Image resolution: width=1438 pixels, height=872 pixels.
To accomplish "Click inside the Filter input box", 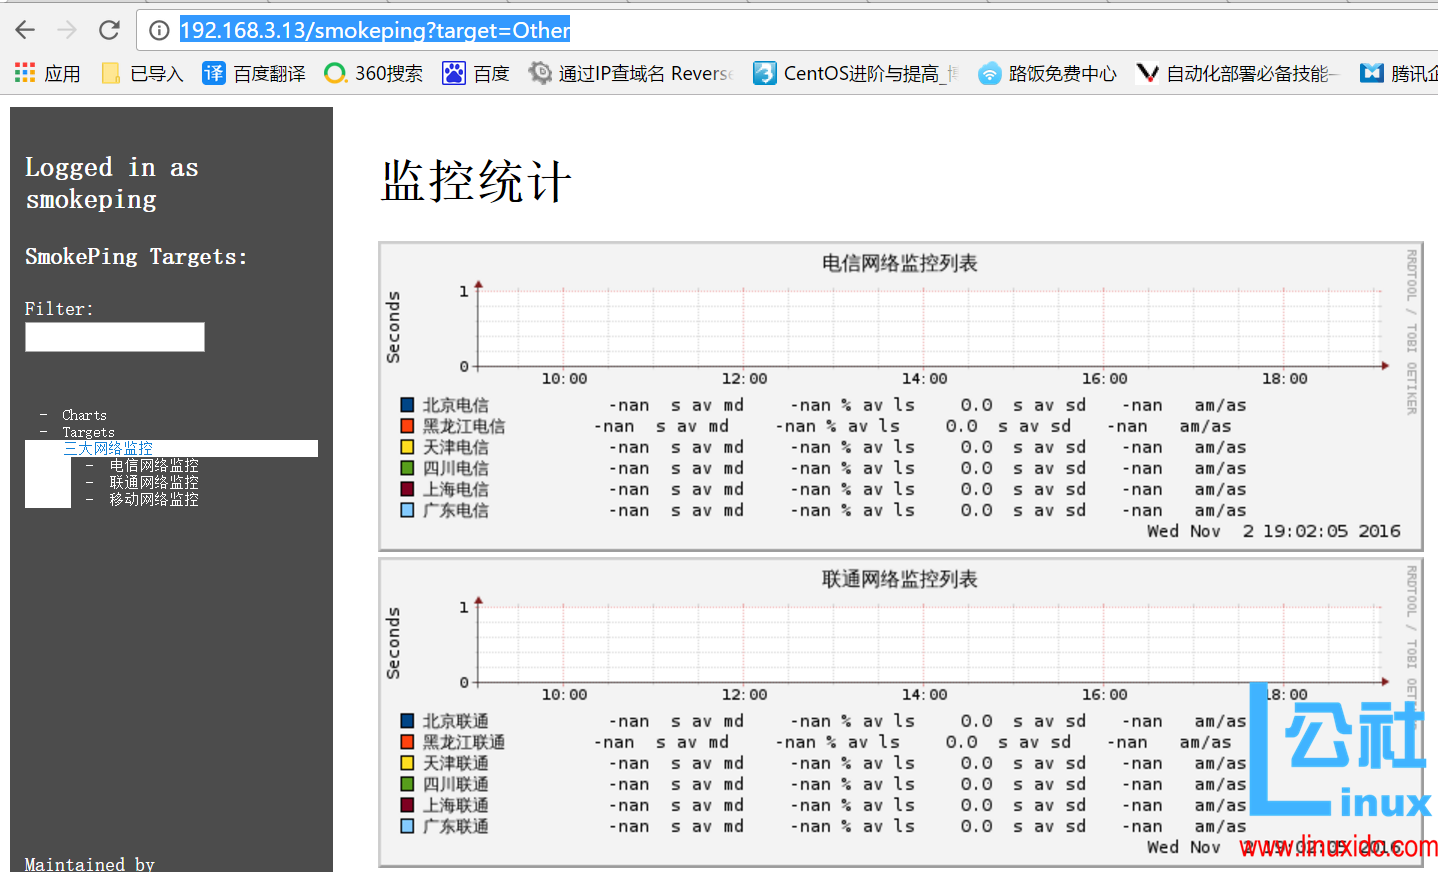I will pos(114,336).
